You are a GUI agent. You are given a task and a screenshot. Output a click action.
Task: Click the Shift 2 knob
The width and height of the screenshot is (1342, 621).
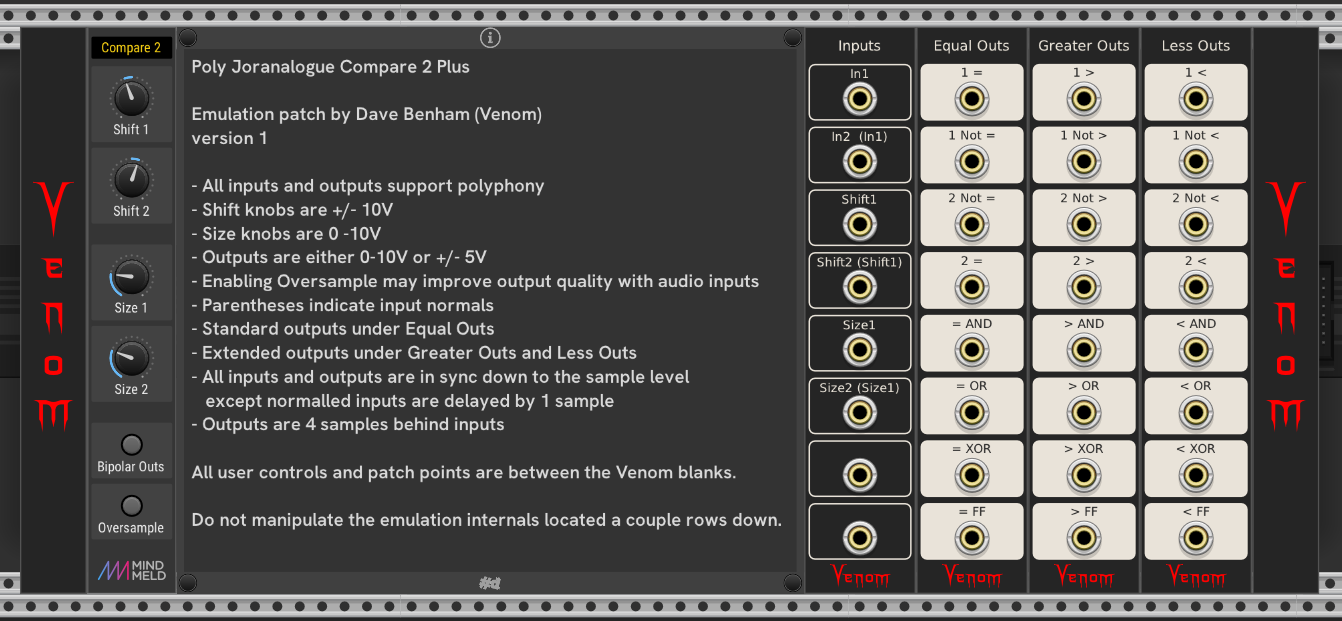[131, 179]
